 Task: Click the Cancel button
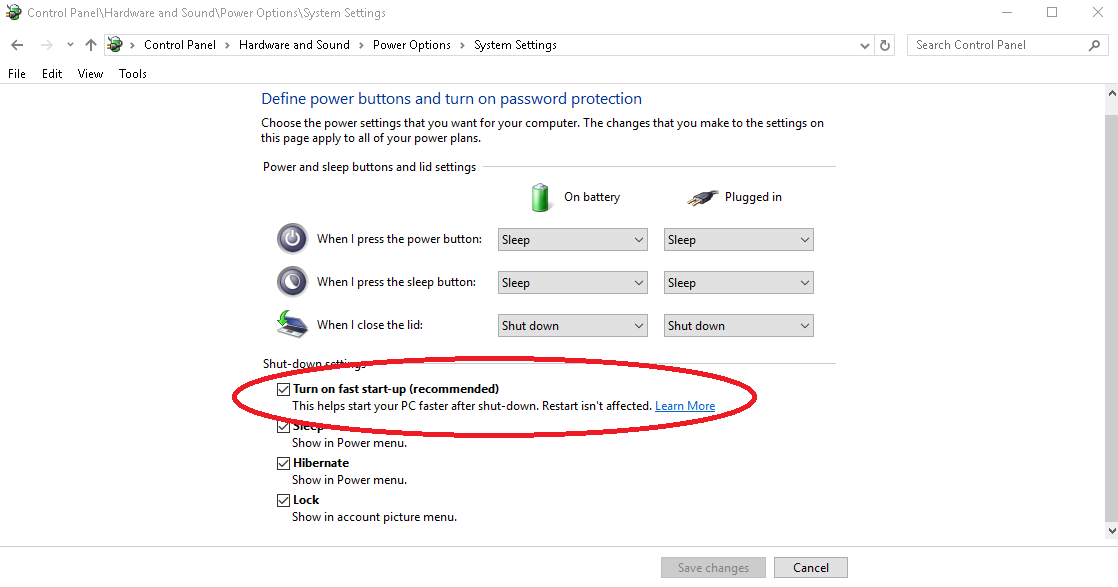(x=811, y=568)
